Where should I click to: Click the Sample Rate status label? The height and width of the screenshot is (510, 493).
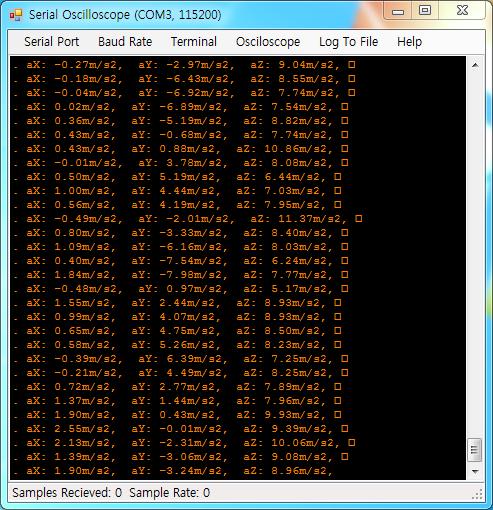pyautogui.click(x=169, y=493)
